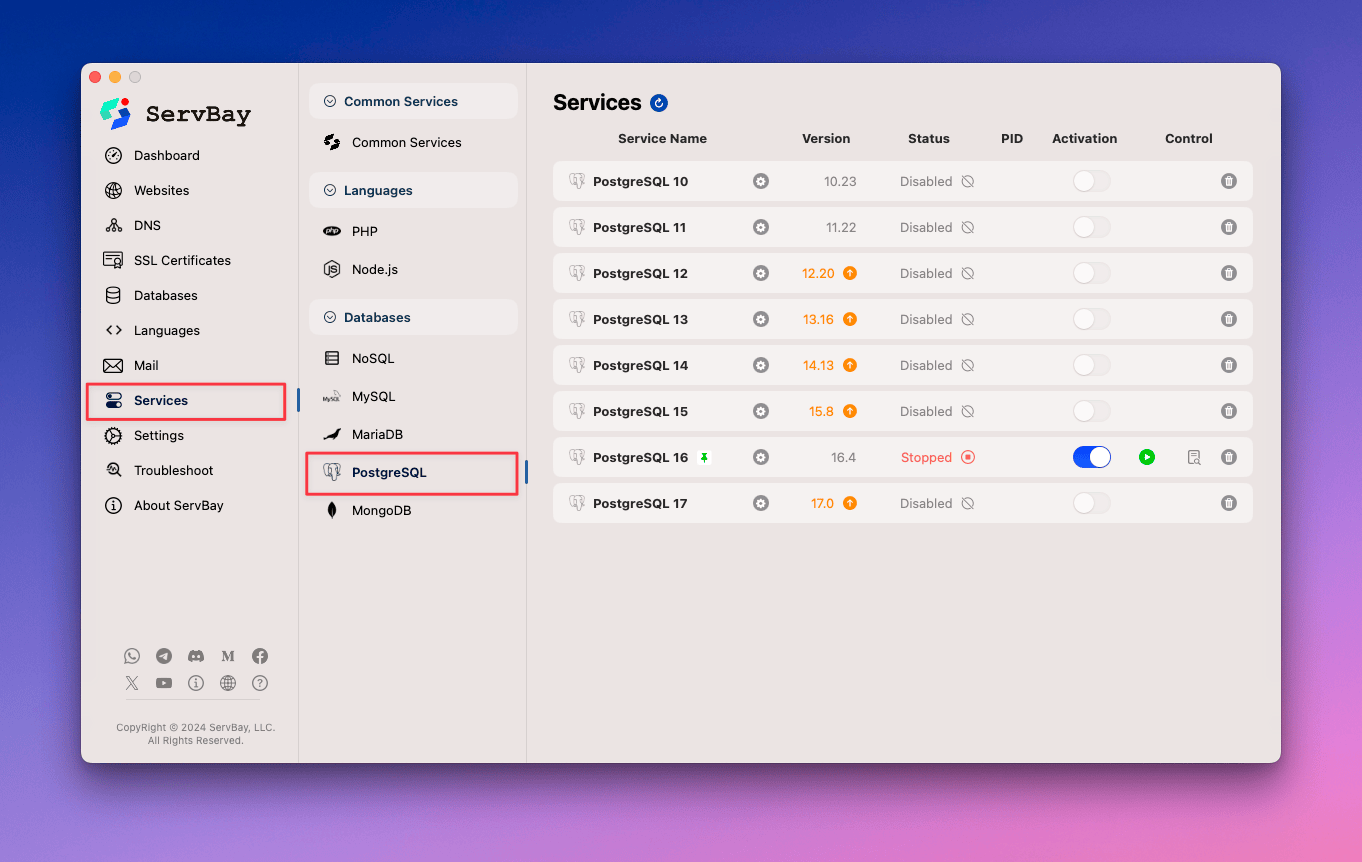The image size is (1362, 862).
Task: Open settings gear for PostgreSQL 16
Action: tap(761, 457)
